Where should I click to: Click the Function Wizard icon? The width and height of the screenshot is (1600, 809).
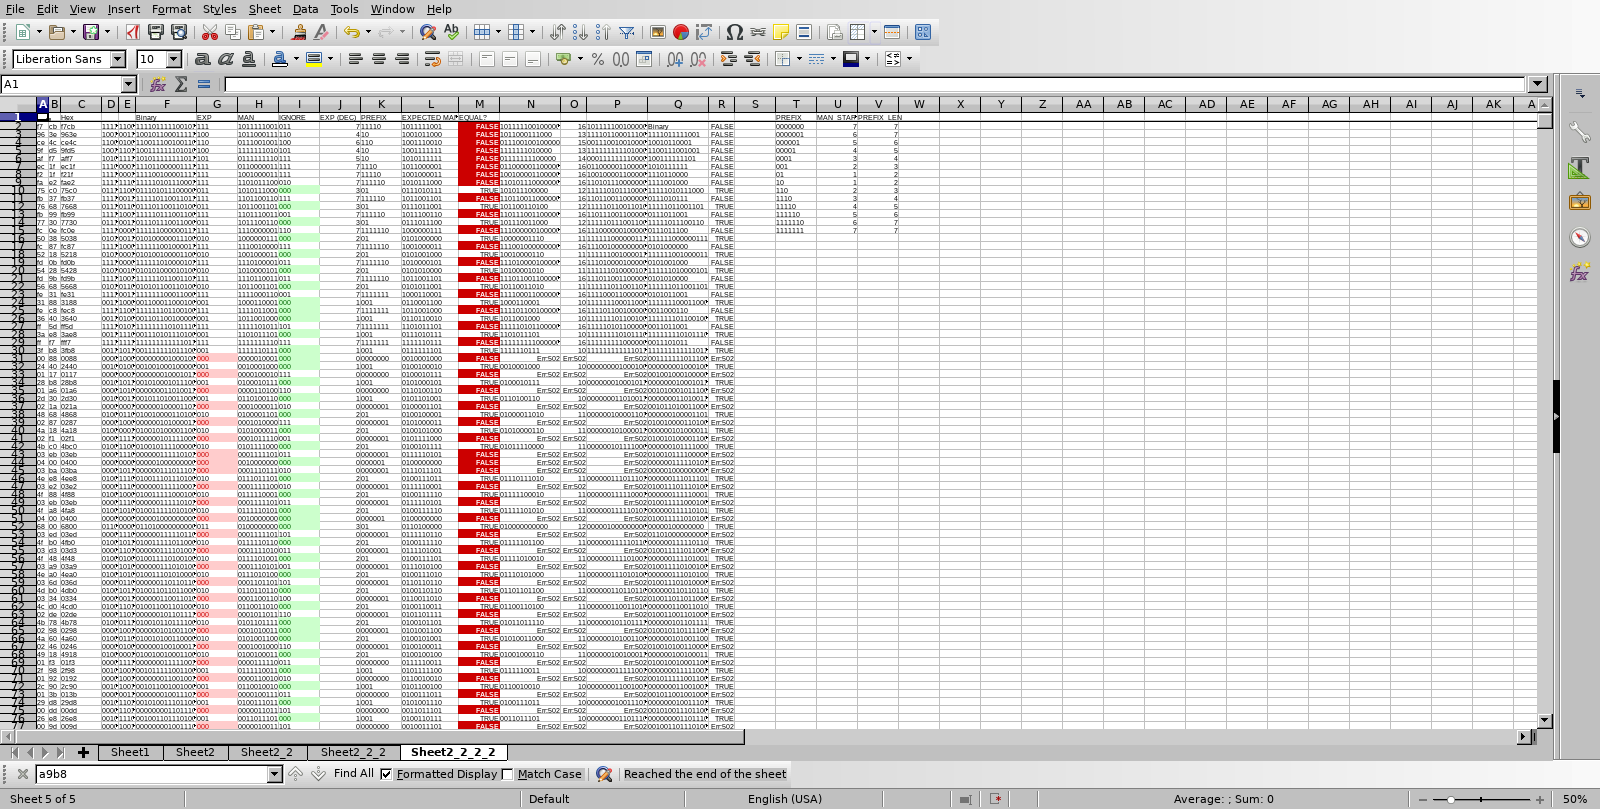click(158, 84)
